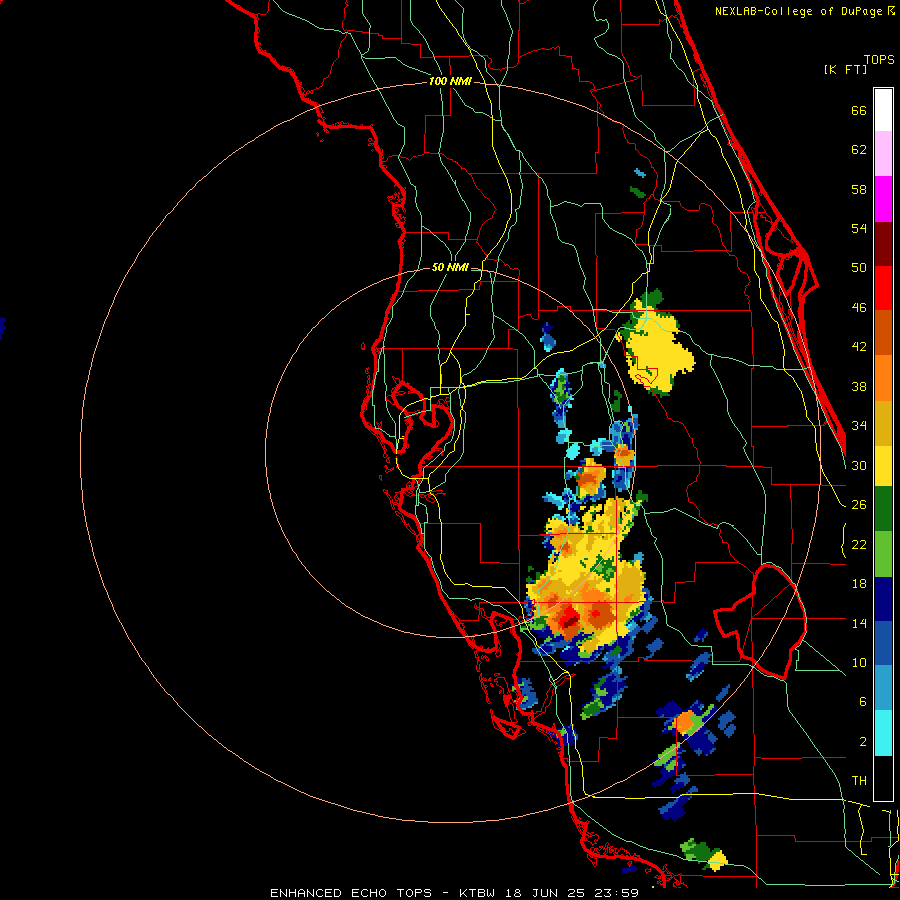Click the light green 22 kft legend swatch
This screenshot has height=900, width=900.
[883, 554]
